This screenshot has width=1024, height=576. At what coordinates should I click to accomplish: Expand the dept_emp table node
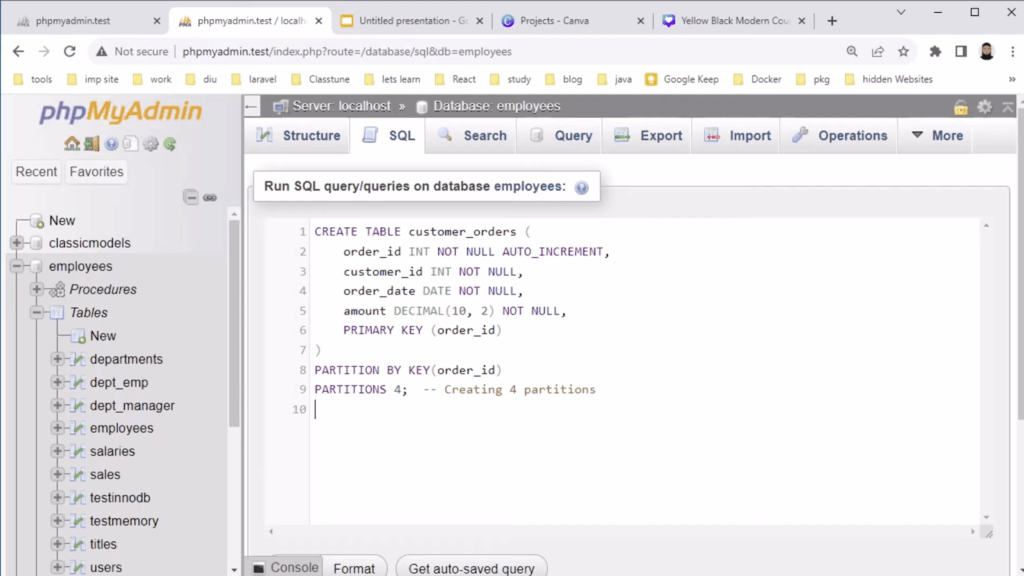[57, 382]
